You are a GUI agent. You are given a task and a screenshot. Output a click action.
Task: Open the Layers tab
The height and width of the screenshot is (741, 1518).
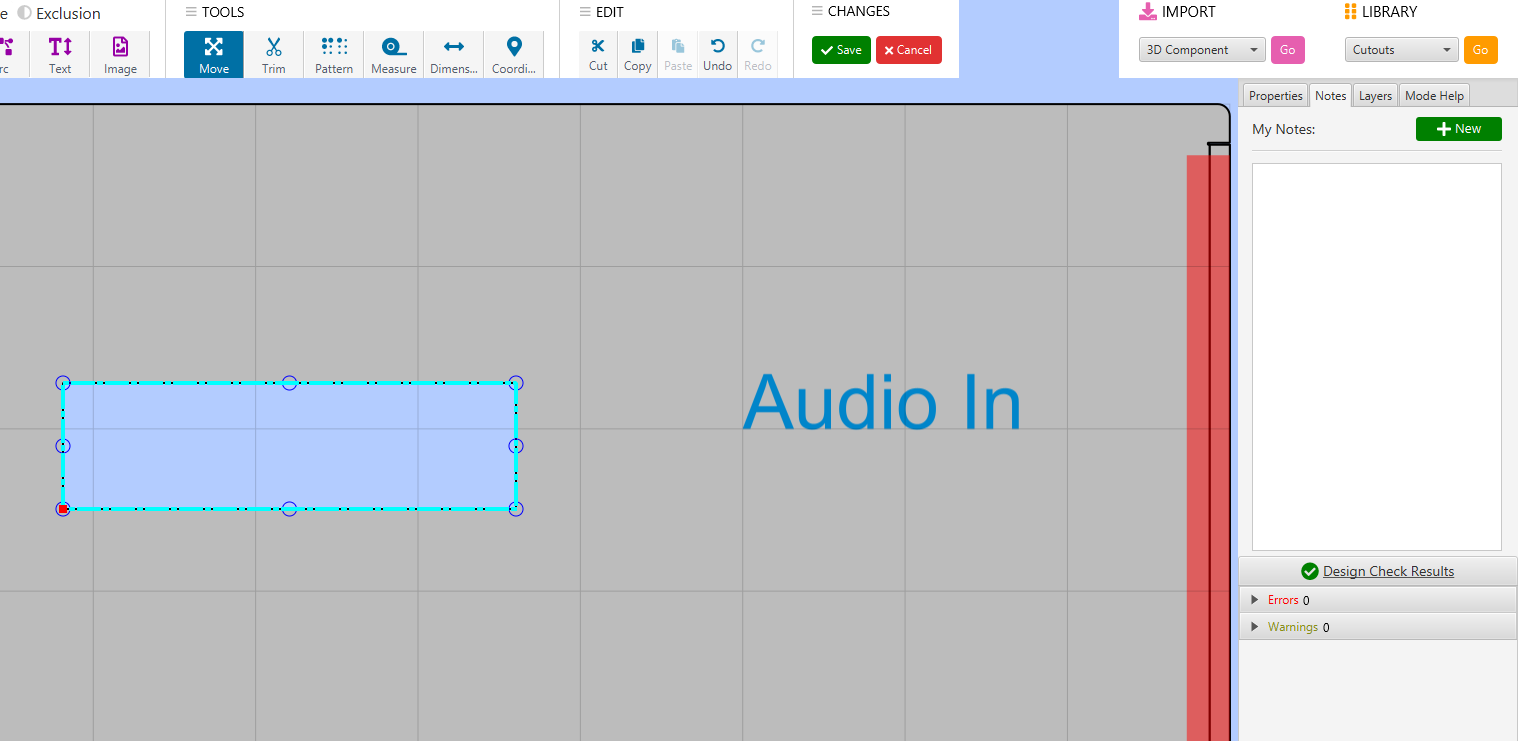1375,96
